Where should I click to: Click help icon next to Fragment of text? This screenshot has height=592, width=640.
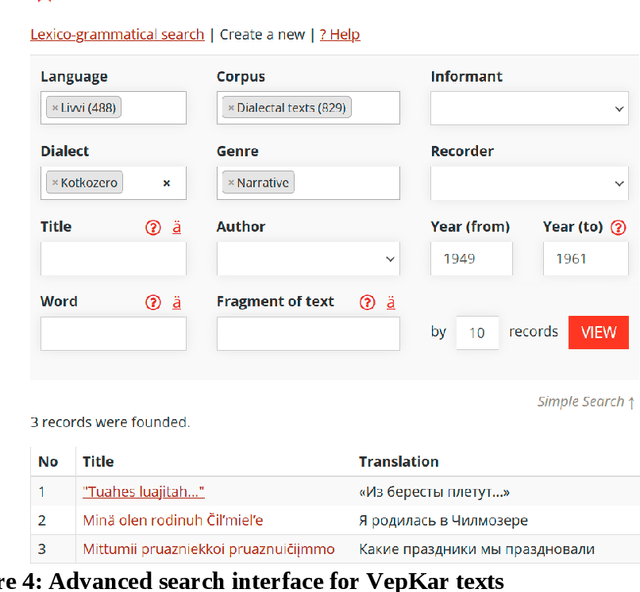coord(367,302)
